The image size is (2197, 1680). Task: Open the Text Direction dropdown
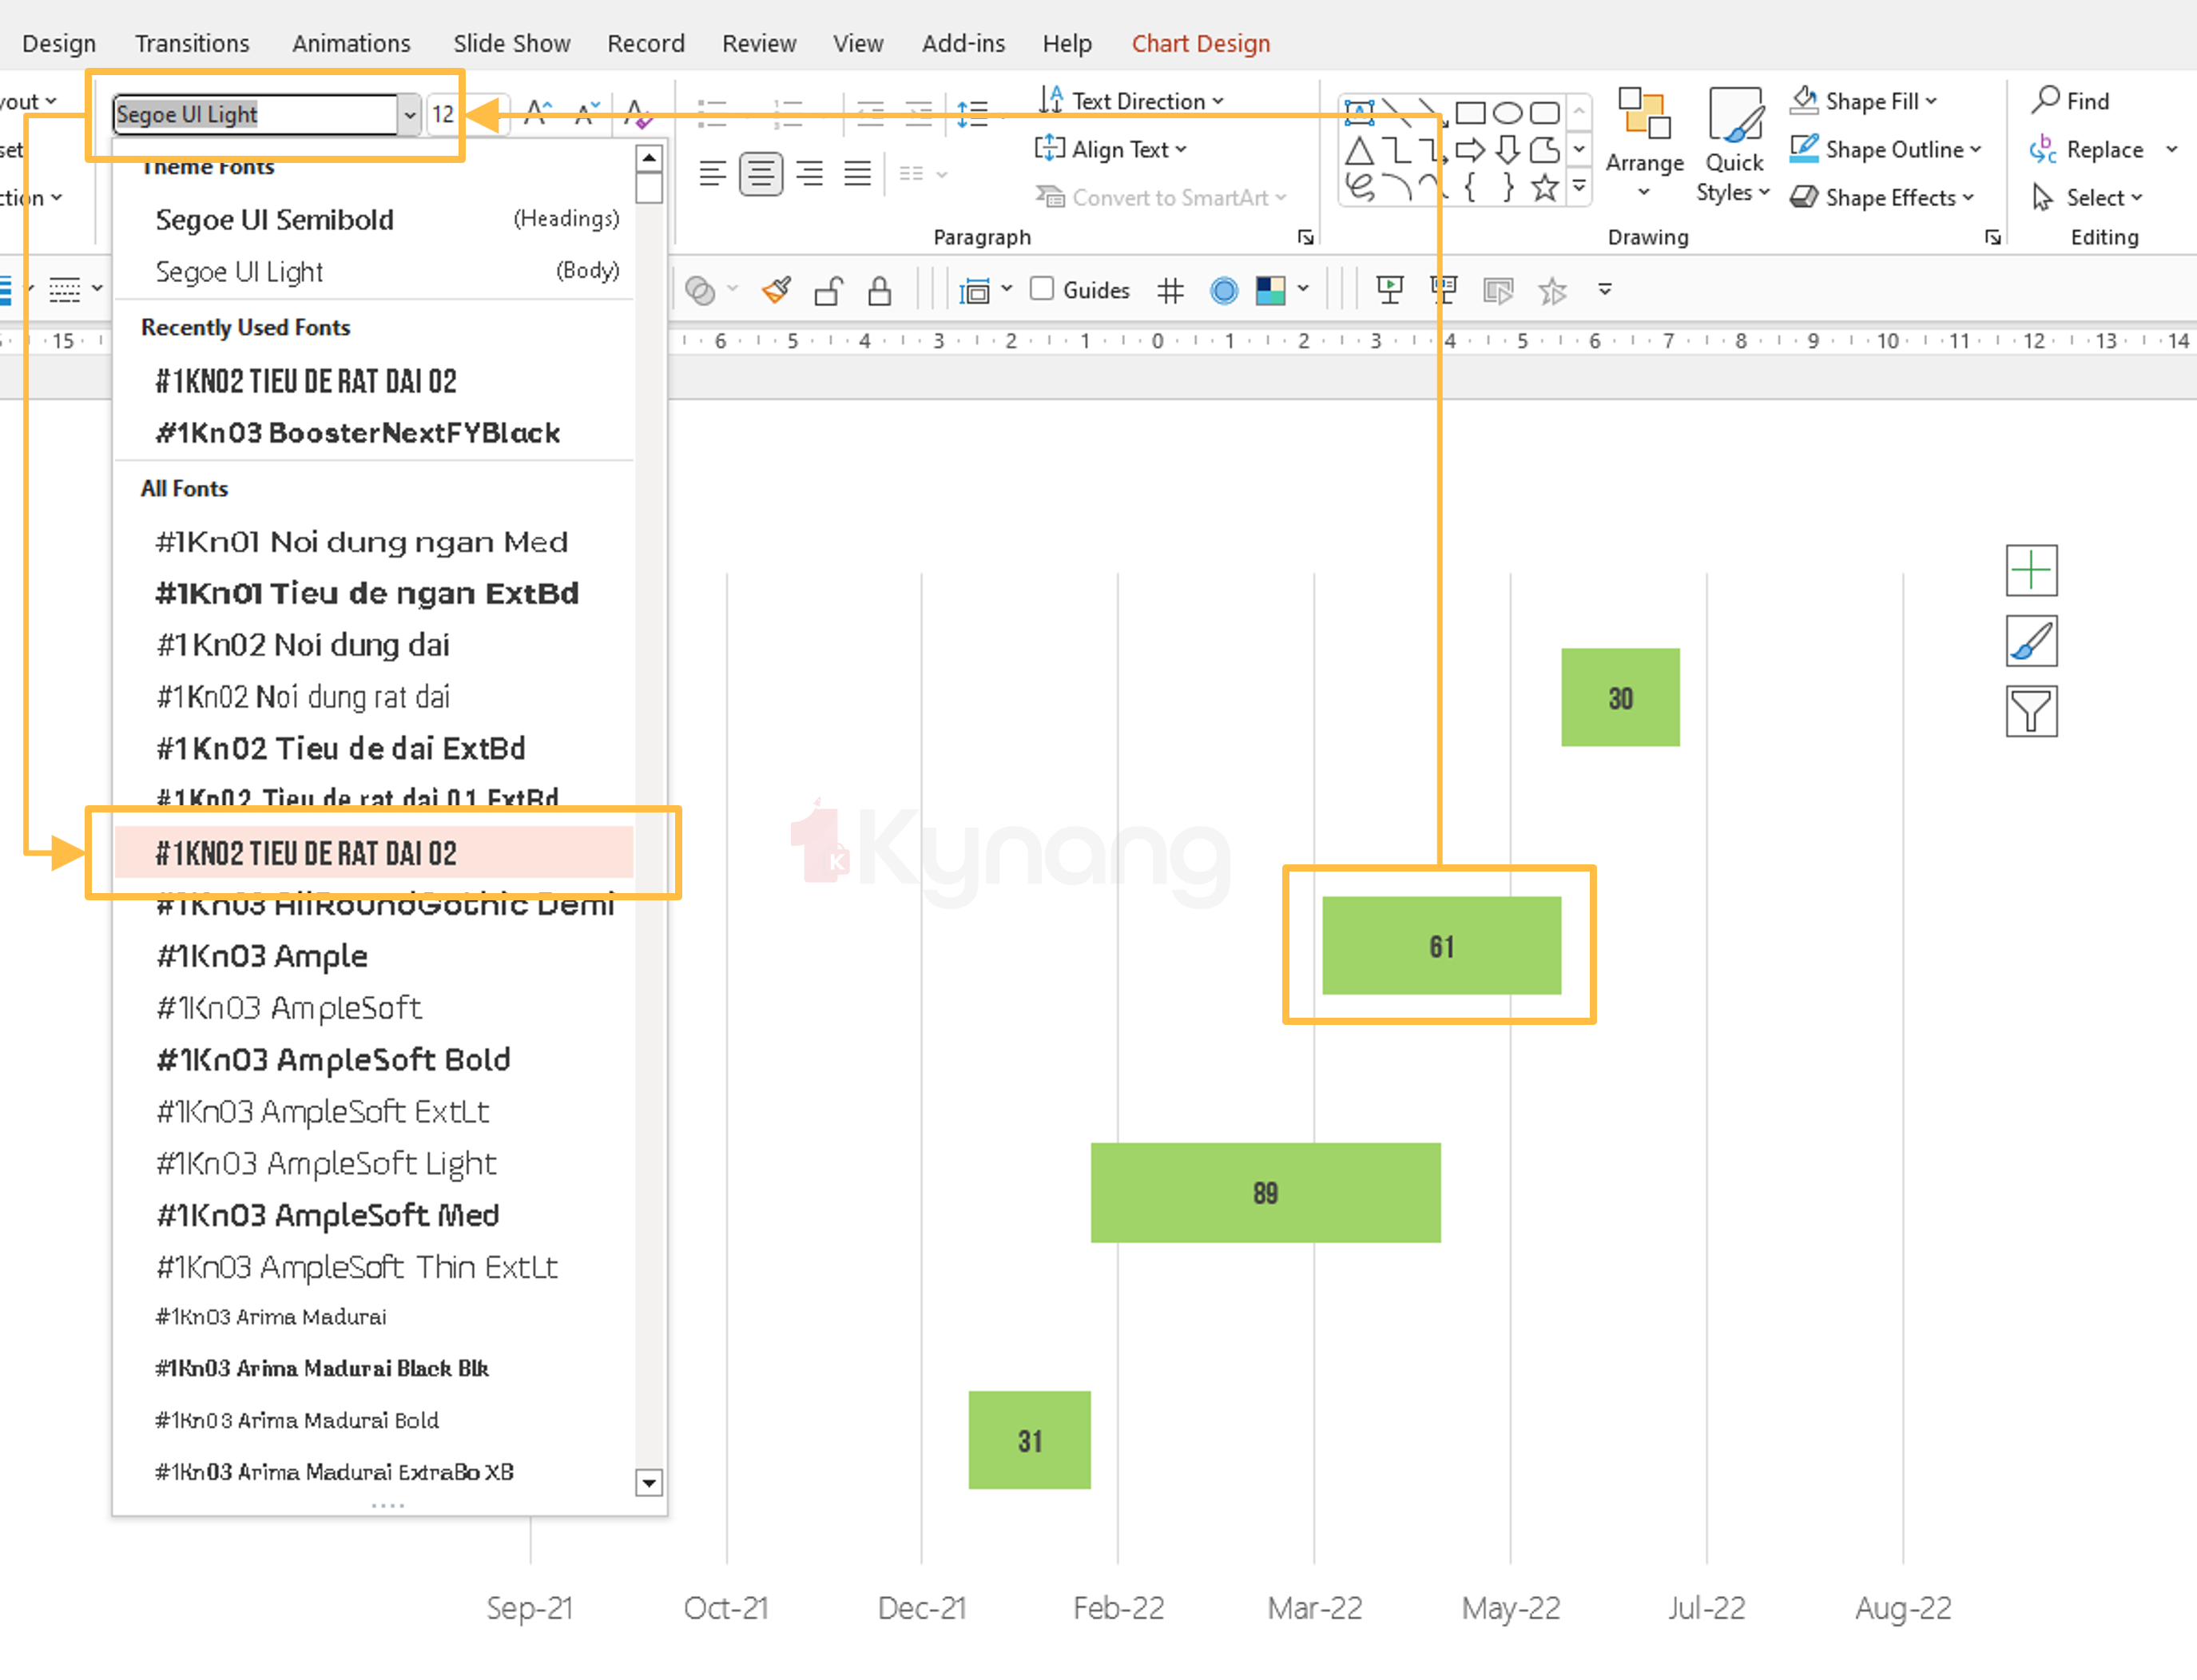1131,100
